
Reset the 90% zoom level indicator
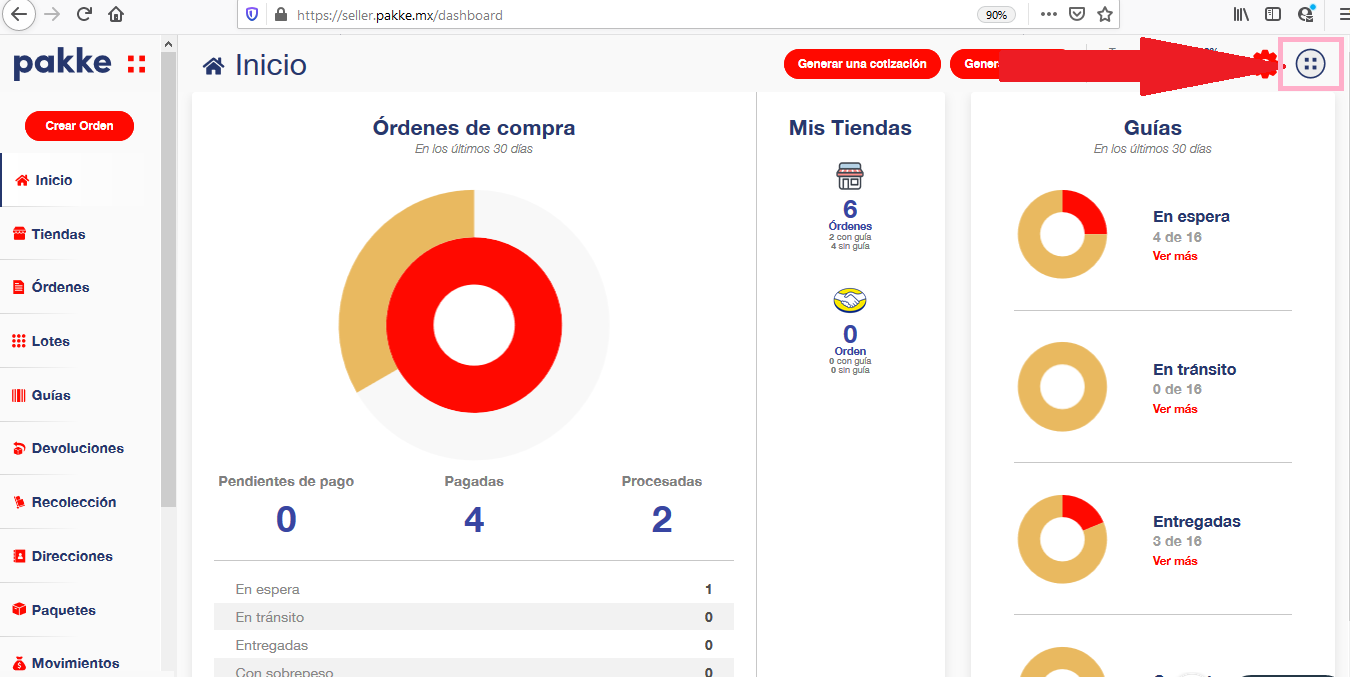pos(996,15)
